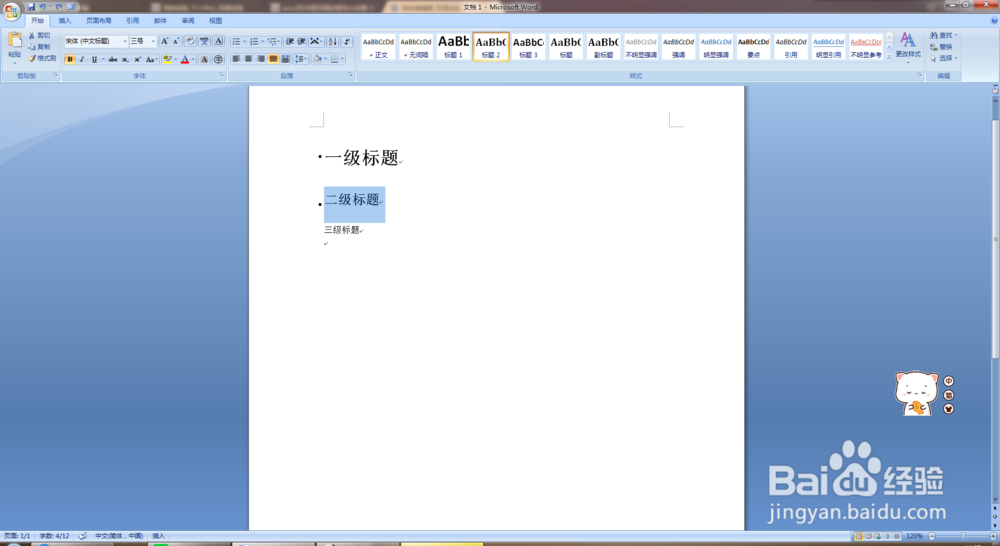Adjust the zoom slider in status bar
This screenshot has width=1000, height=546.
pyautogui.click(x=962, y=536)
